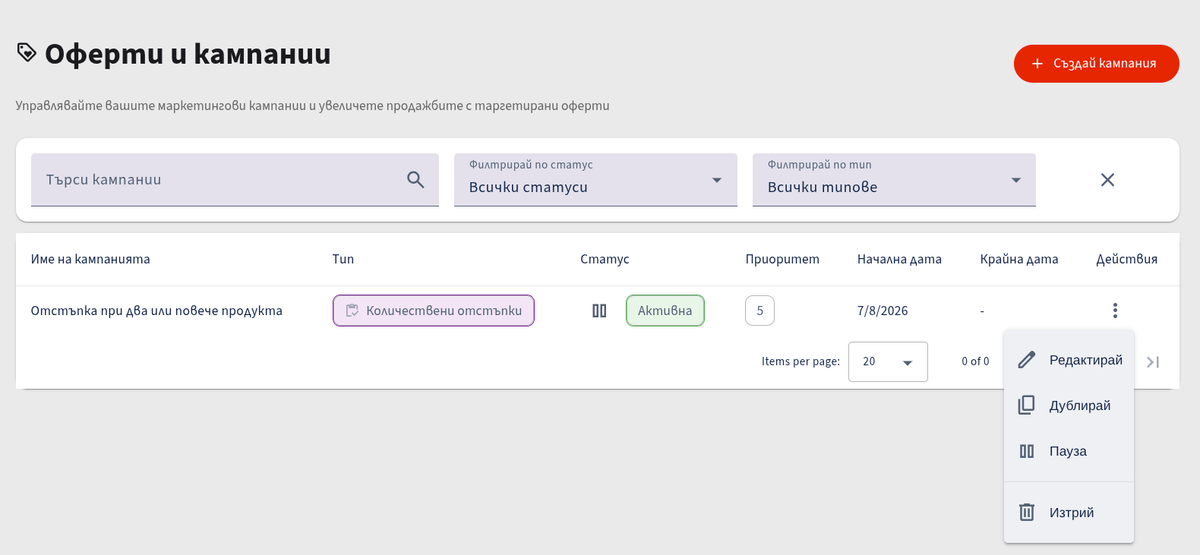Click the pencil icon beside Редактирай
This screenshot has height=555, width=1200.
(1026, 360)
